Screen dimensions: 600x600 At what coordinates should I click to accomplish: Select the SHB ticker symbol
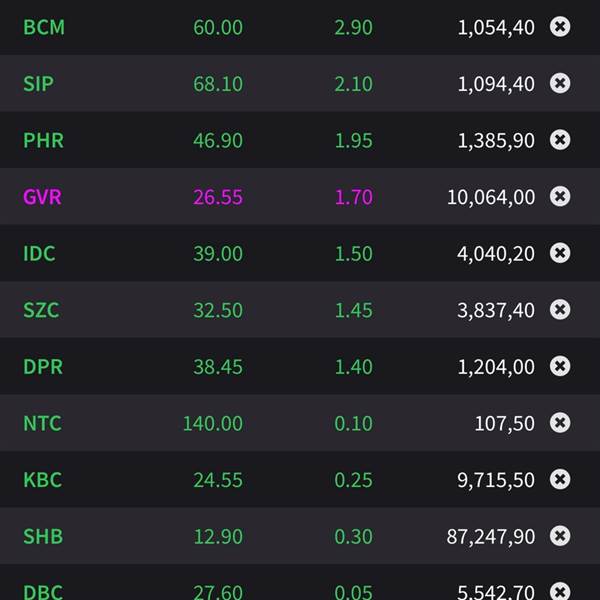(43, 537)
